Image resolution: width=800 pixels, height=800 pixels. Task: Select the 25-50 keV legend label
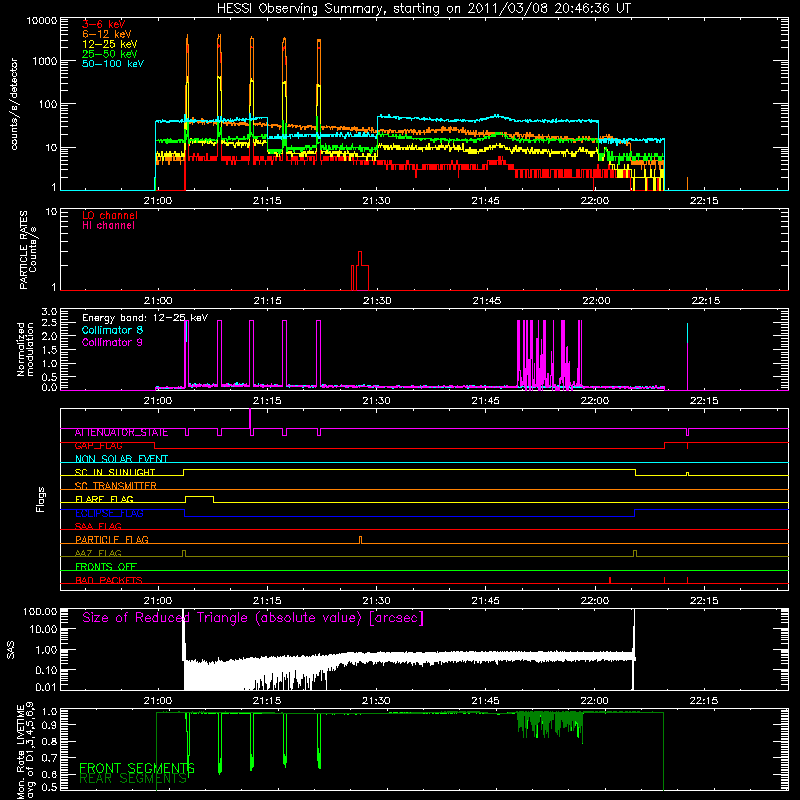click(x=110, y=54)
